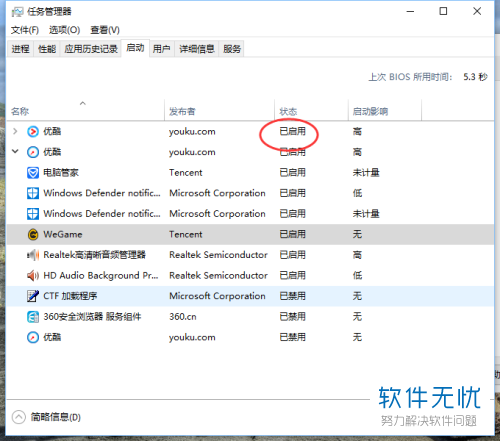Sort by the 状态 column header
The width and height of the screenshot is (500, 441).
coord(312,110)
